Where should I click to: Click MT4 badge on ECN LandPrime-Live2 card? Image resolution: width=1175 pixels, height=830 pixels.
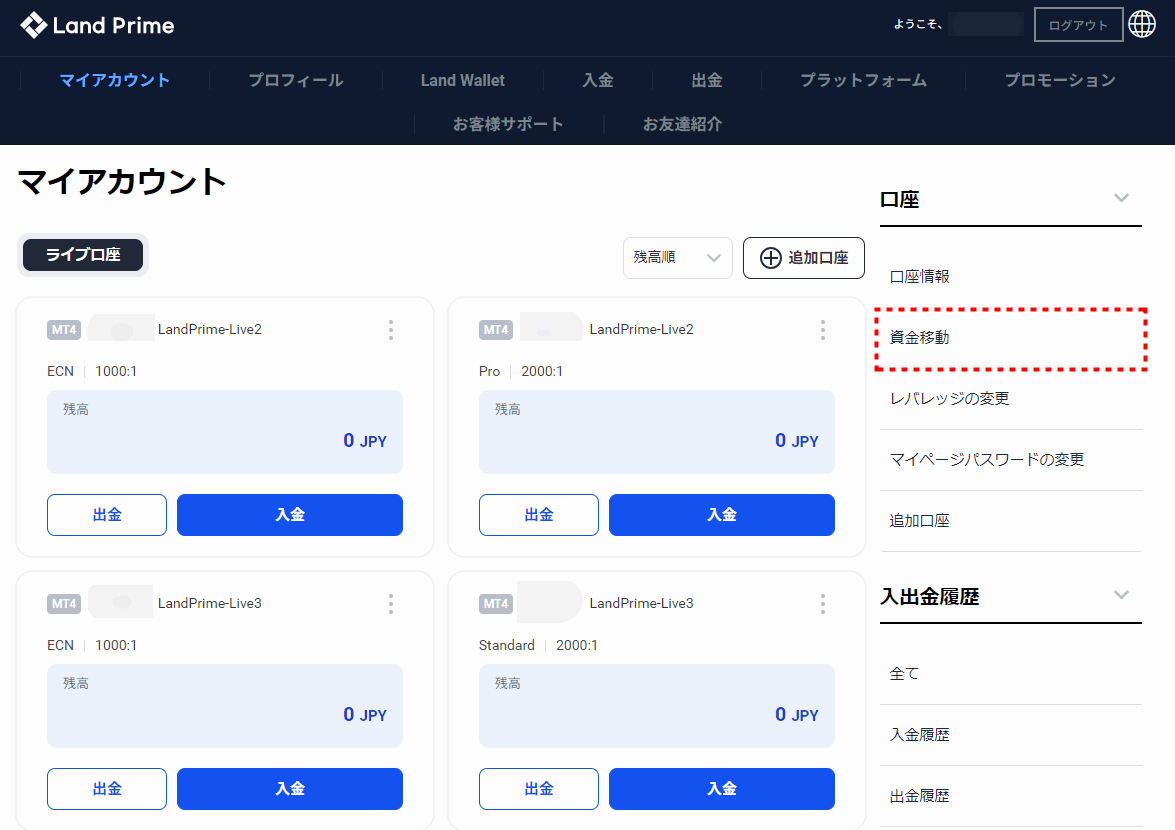pyautogui.click(x=64, y=330)
